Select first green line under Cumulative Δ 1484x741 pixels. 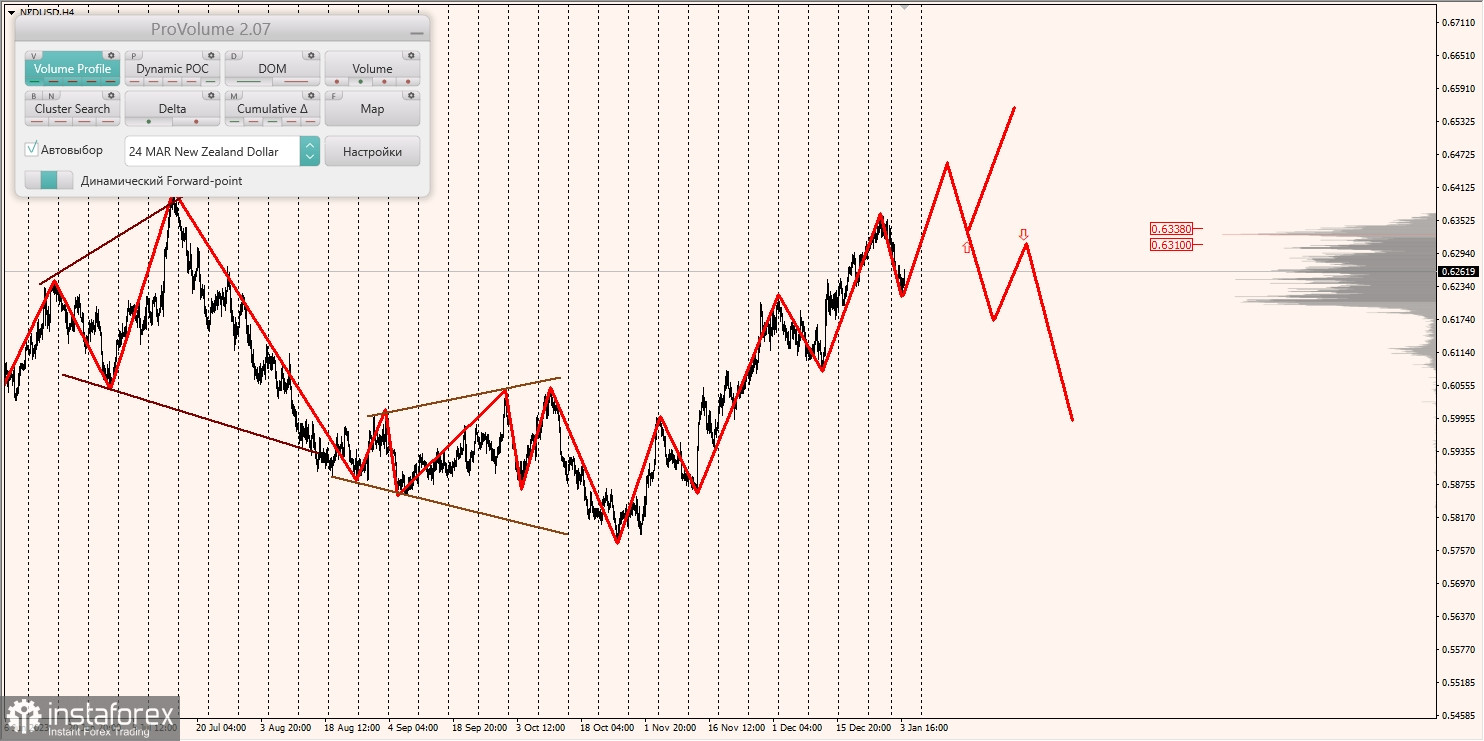pyautogui.click(x=234, y=122)
